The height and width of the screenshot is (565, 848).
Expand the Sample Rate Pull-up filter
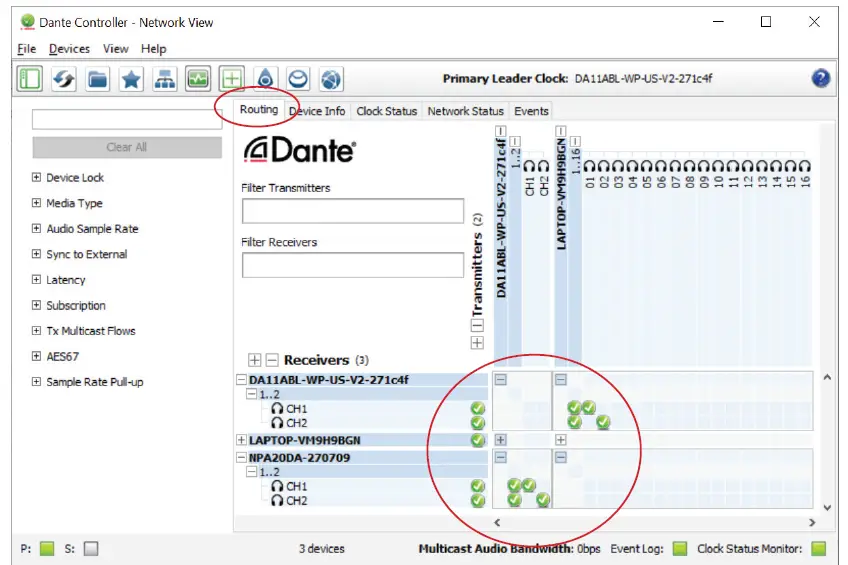pos(36,382)
